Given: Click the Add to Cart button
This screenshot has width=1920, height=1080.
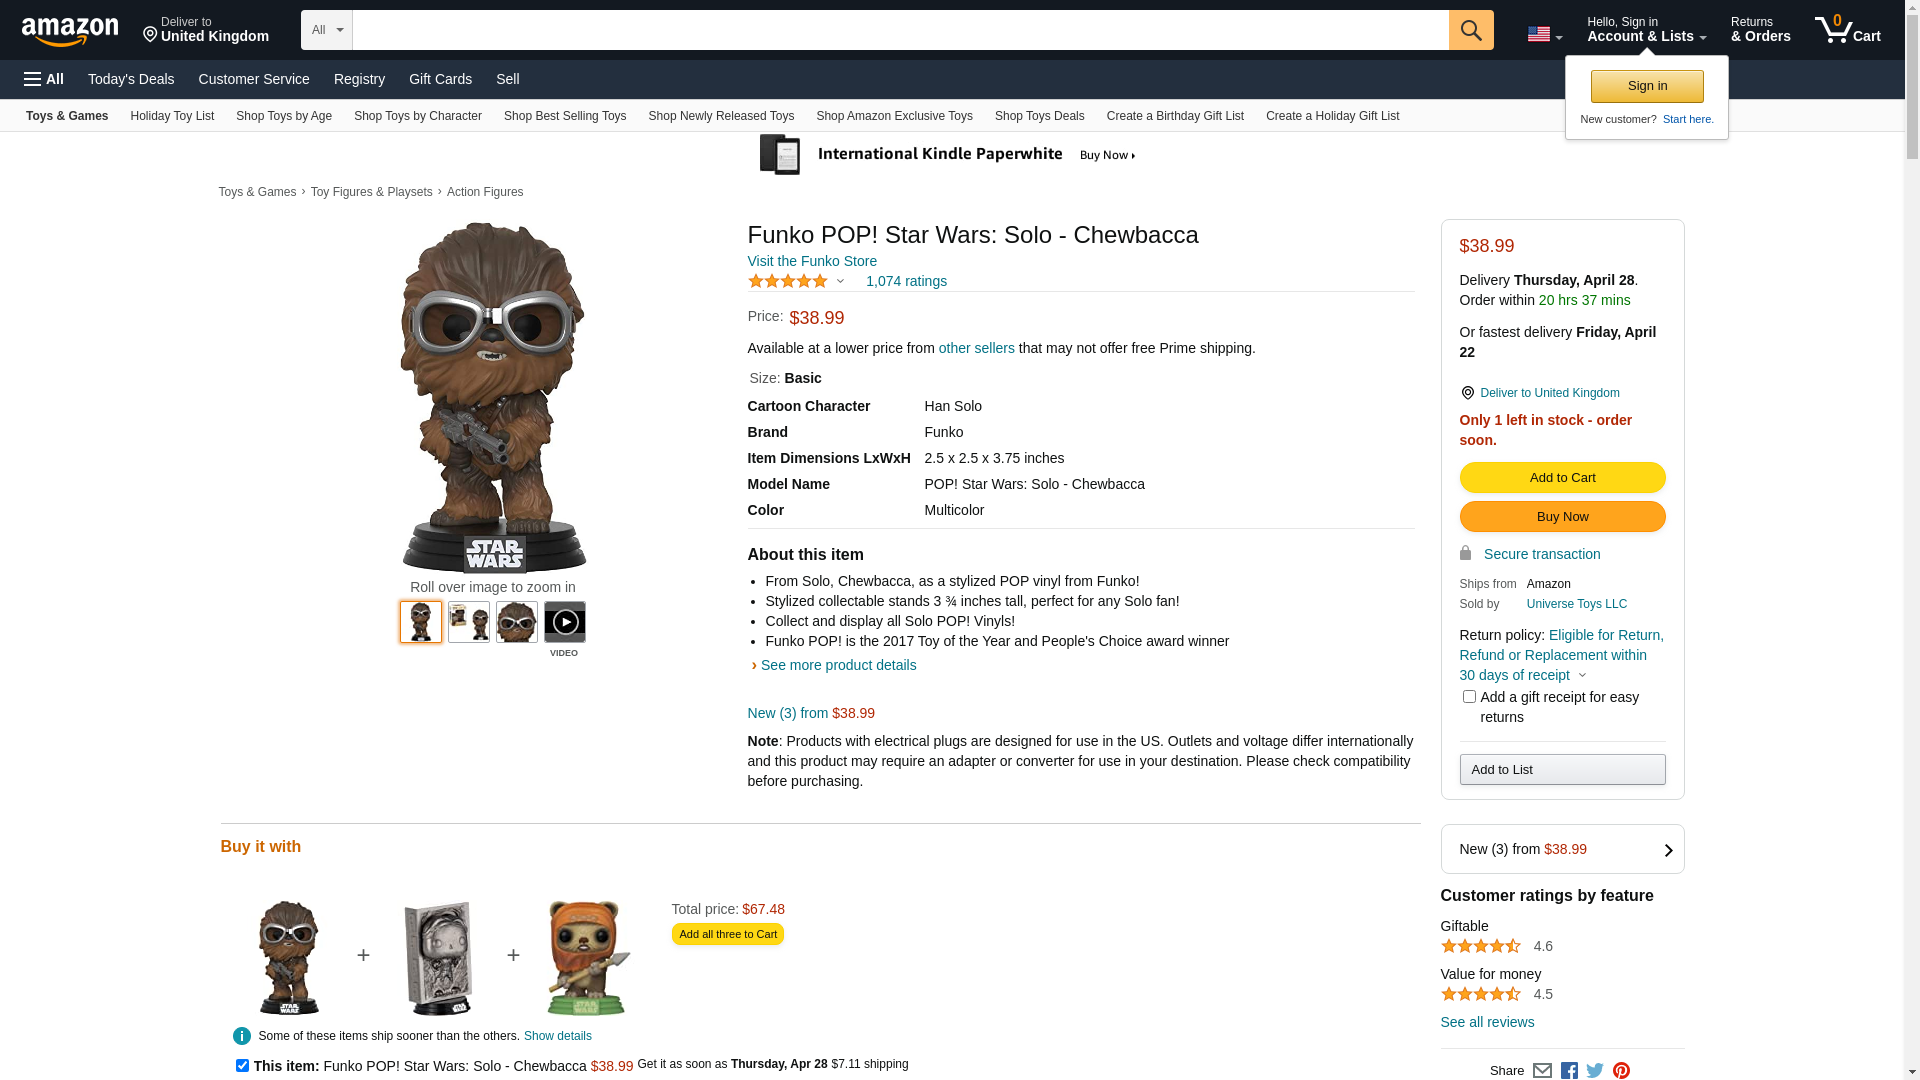Looking at the screenshot, I should pyautogui.click(x=1562, y=478).
